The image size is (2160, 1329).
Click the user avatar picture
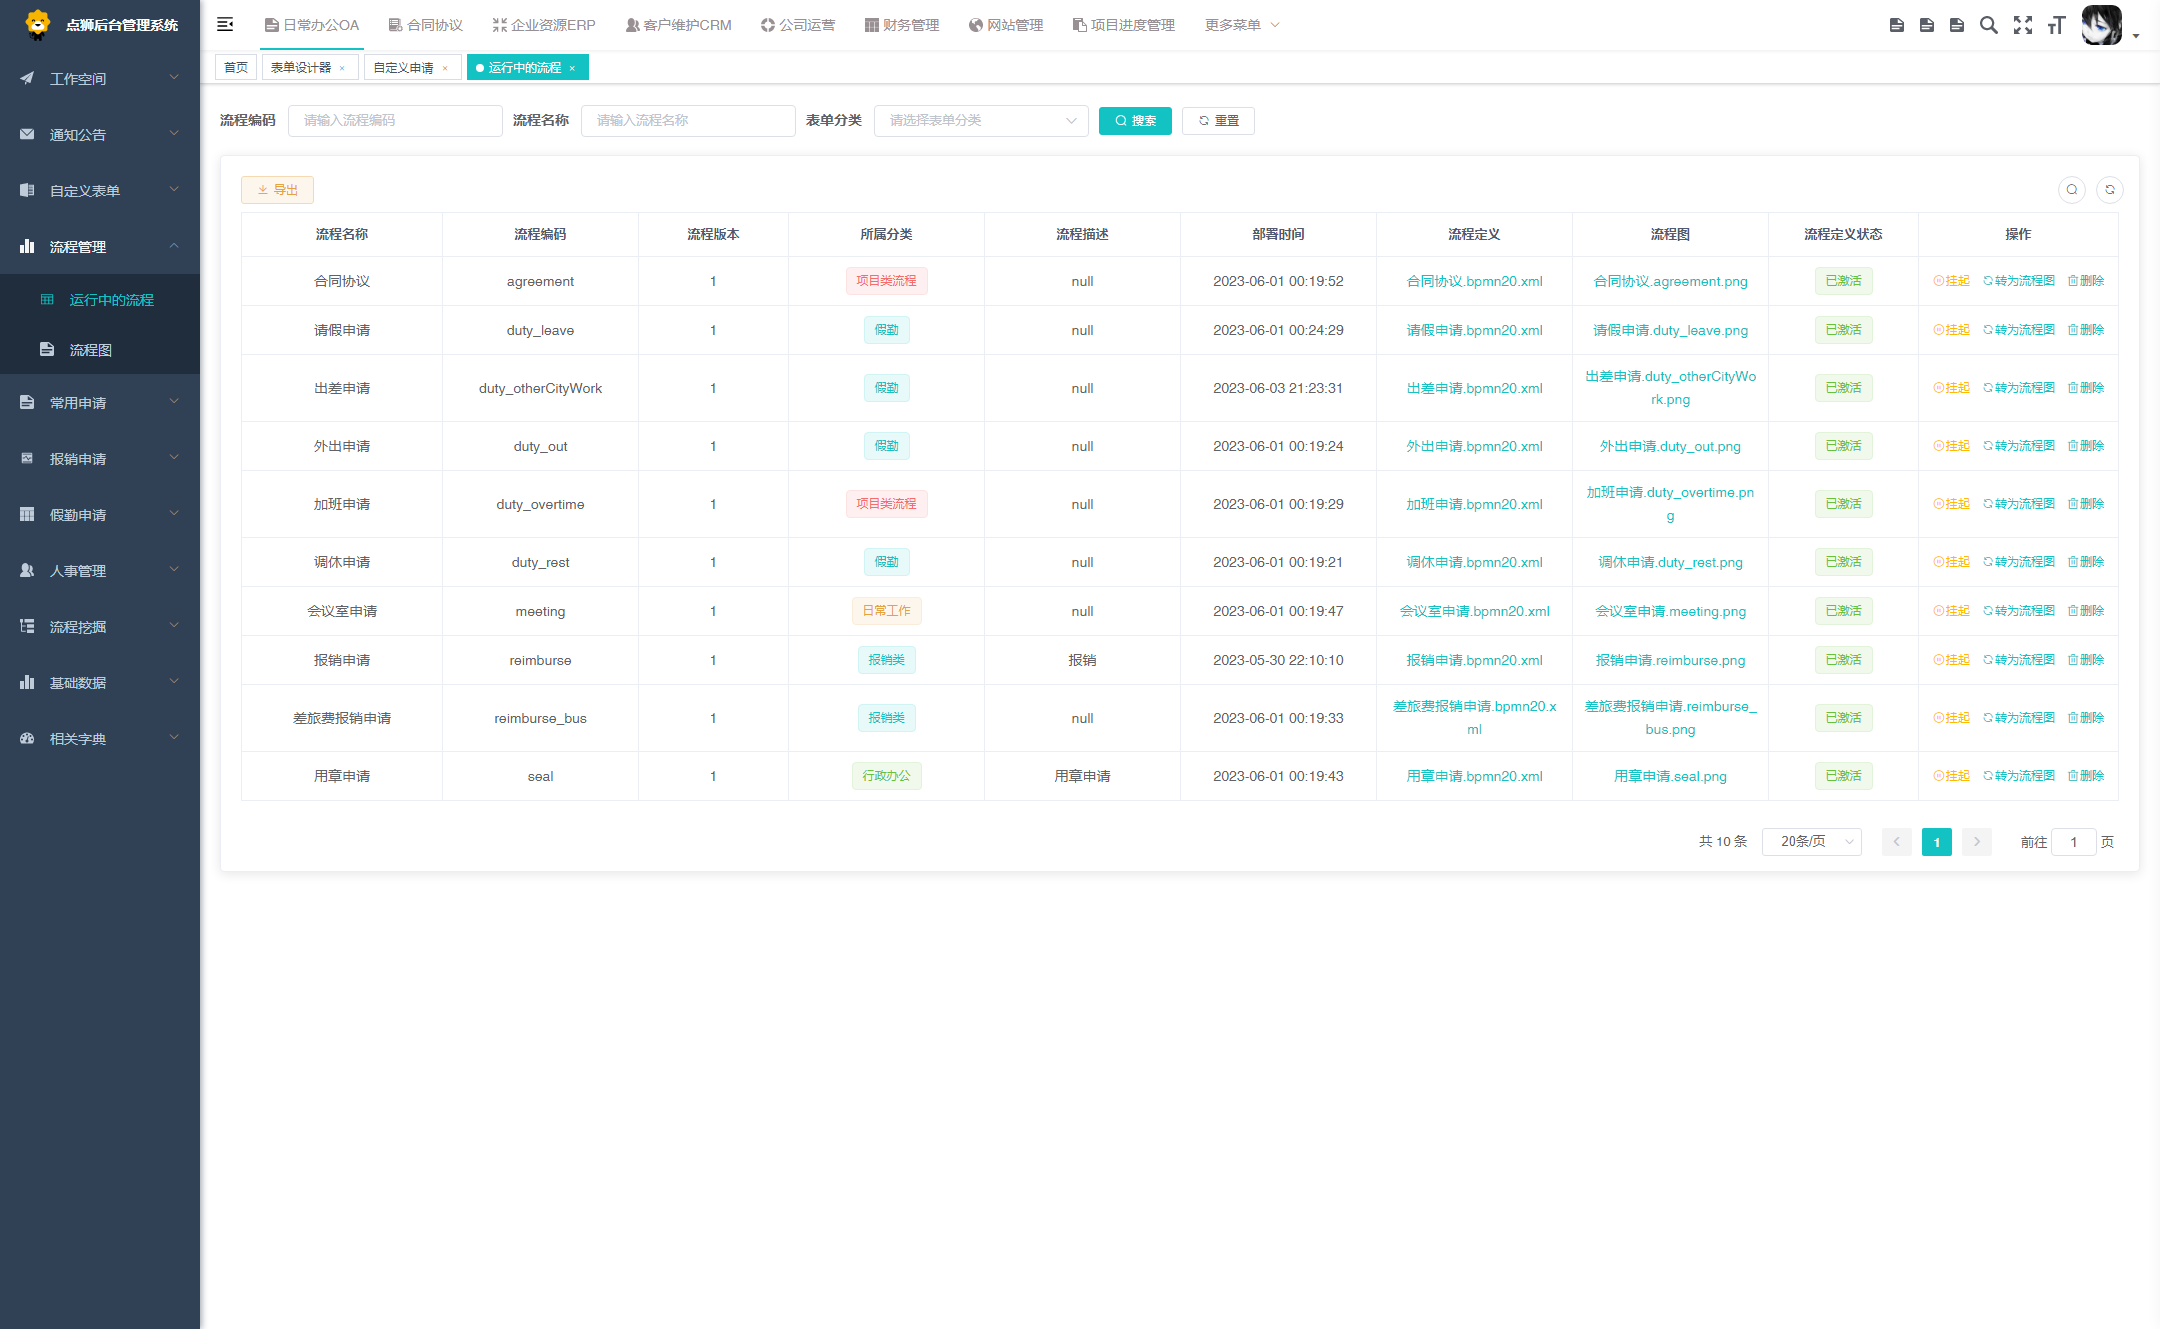click(x=2101, y=25)
